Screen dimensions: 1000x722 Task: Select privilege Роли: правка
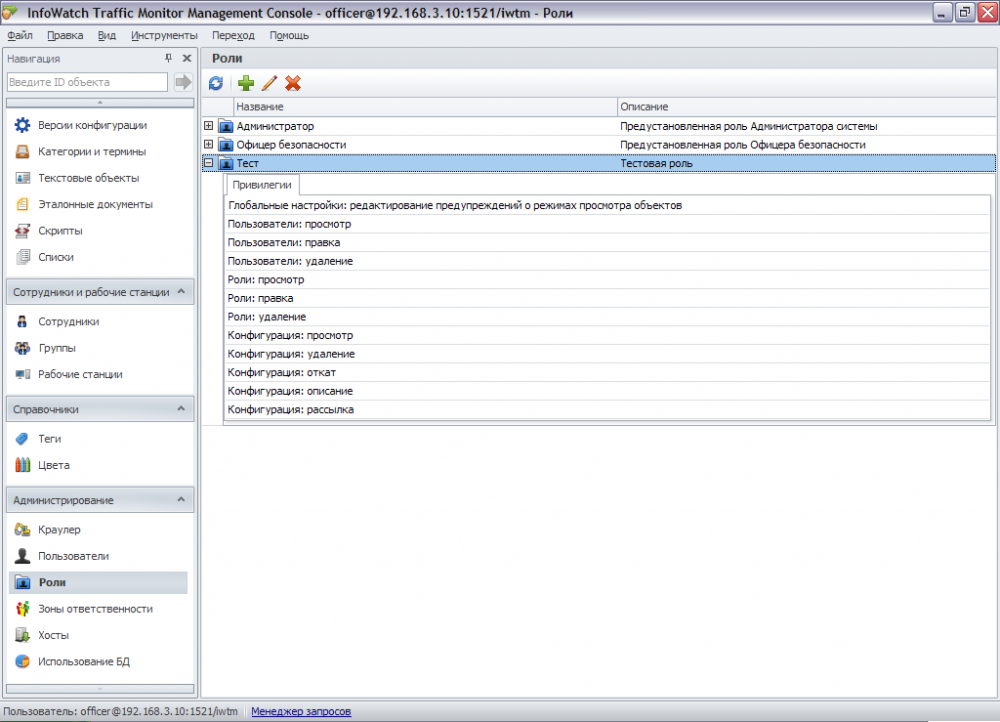(607, 298)
